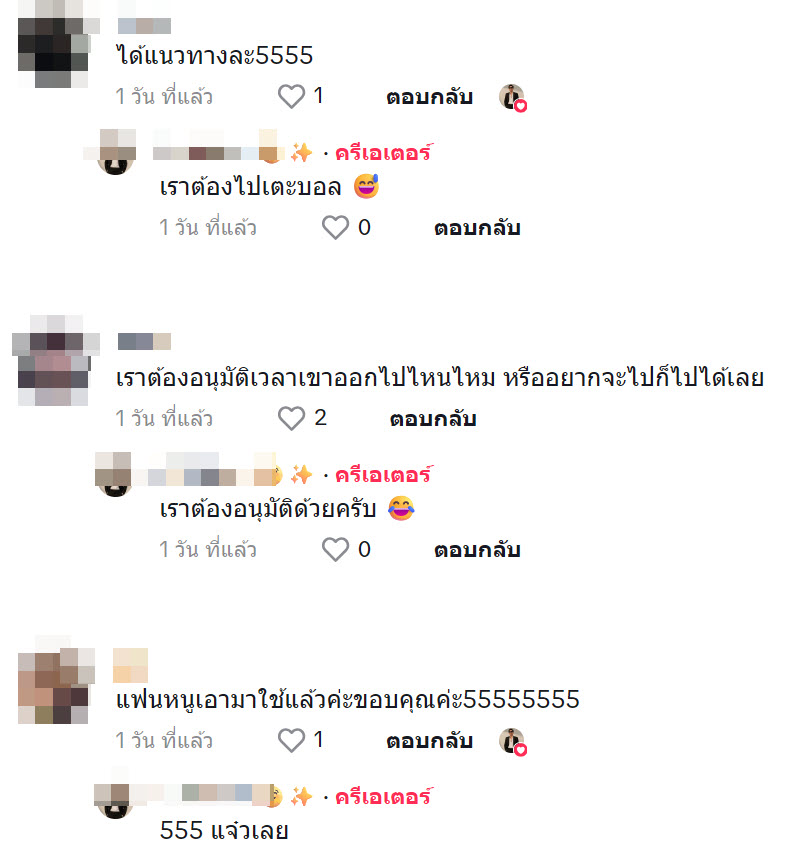Reply to creator's "เราต้องอนุมัติด้วยครับ" comment
Image resolution: width=810 pixels, height=854 pixels.
(x=477, y=550)
